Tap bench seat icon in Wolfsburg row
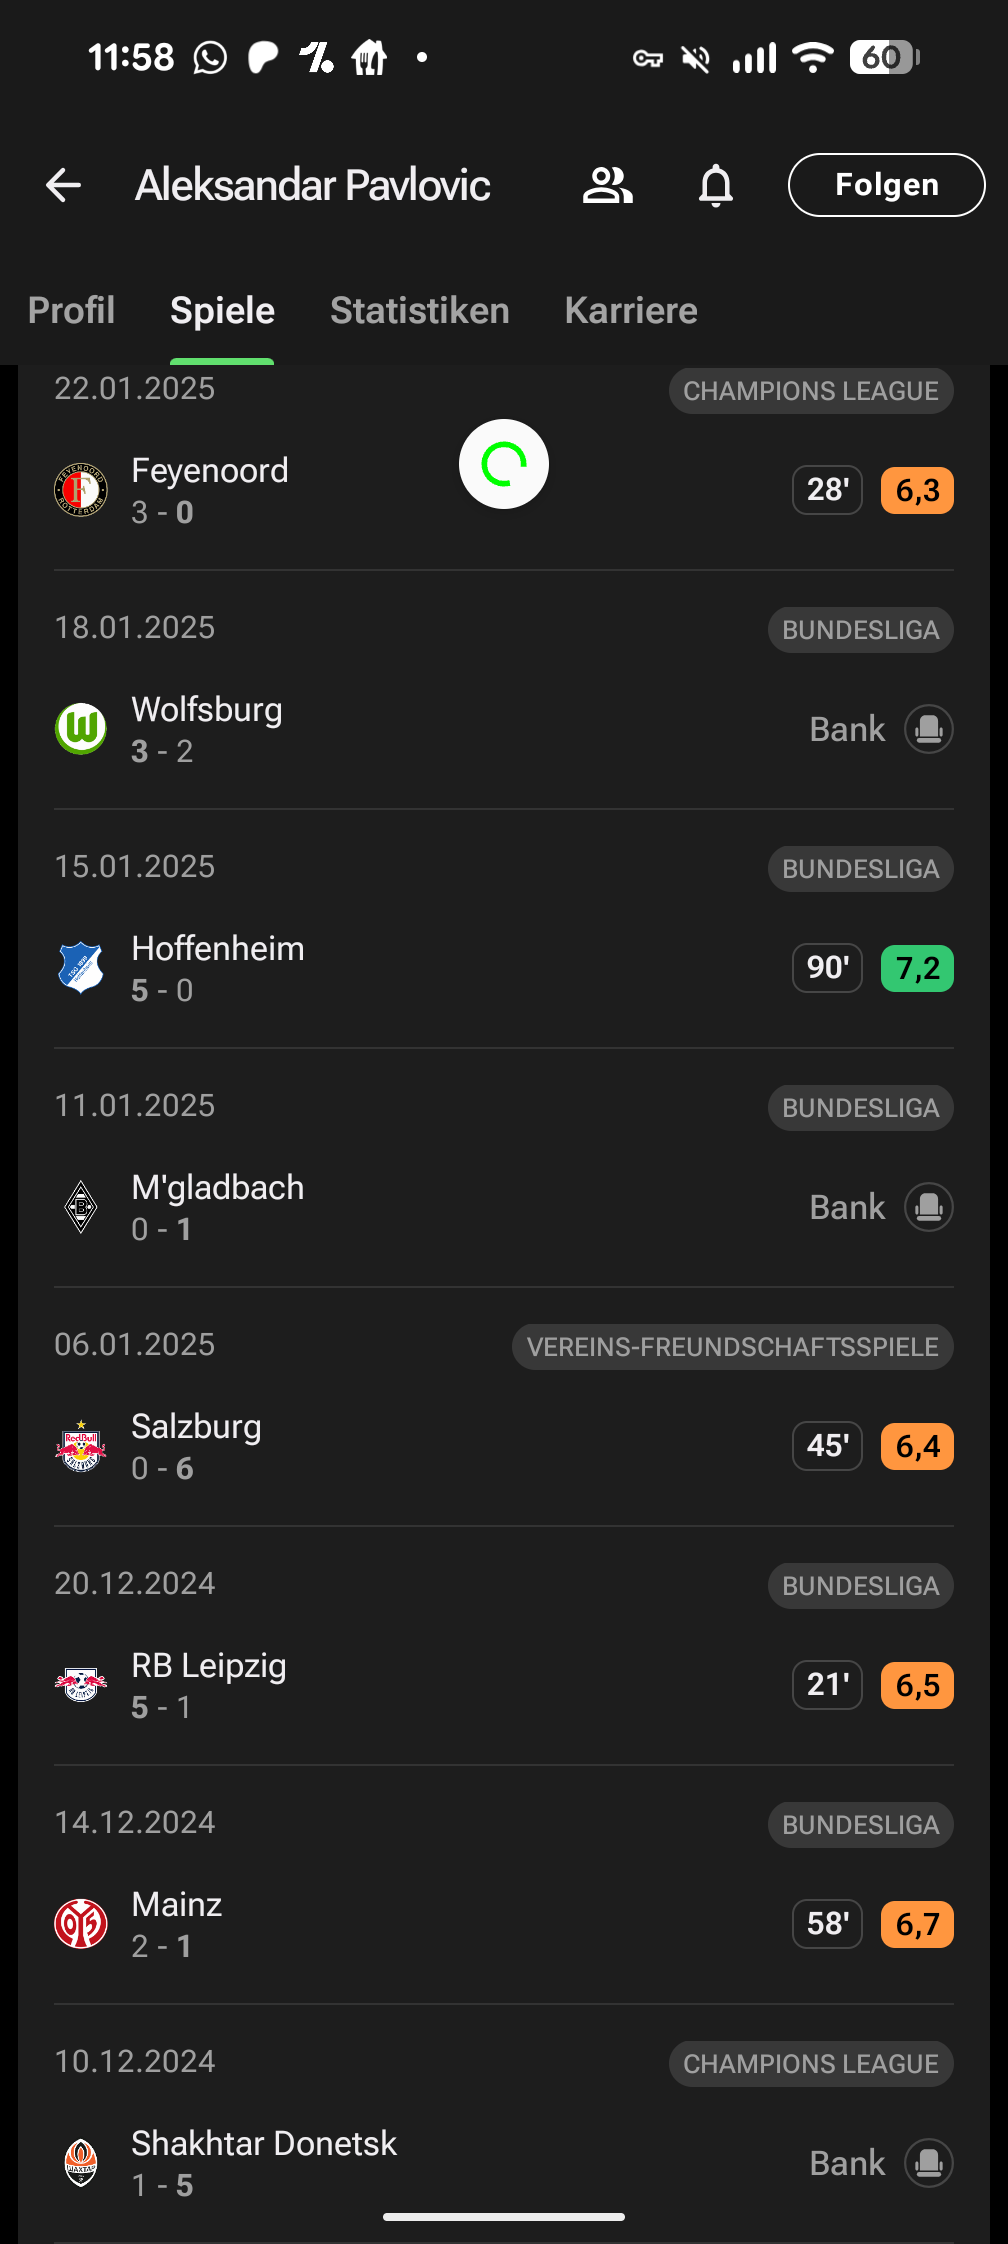Viewport: 1008px width, 2244px height. [x=928, y=729]
